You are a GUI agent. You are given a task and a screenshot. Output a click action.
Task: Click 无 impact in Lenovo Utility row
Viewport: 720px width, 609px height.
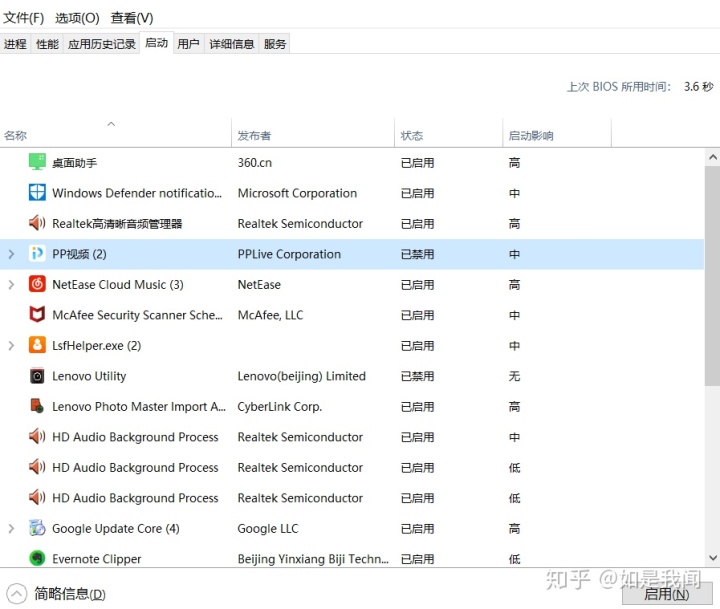click(x=514, y=376)
